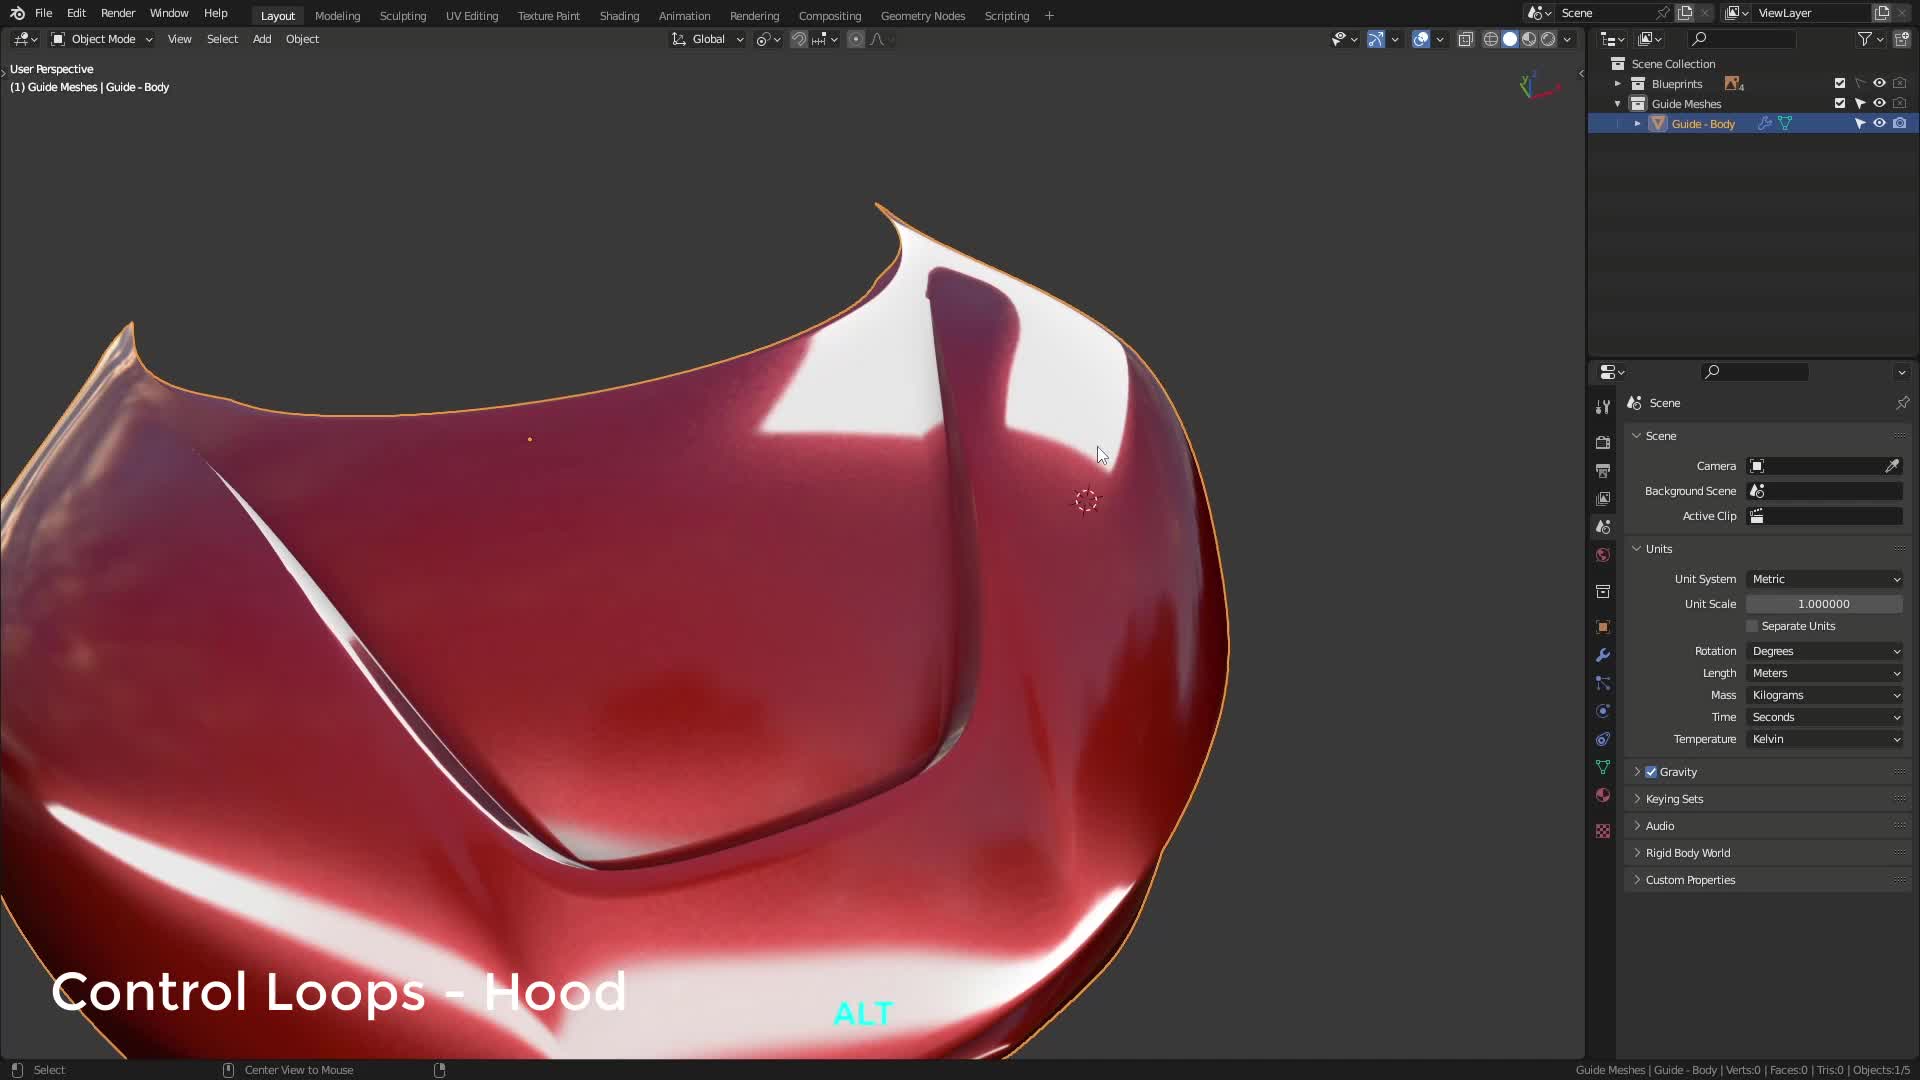Expand the Blueprints collection in outliner
Viewport: 1920px width, 1080px height.
tap(1618, 84)
